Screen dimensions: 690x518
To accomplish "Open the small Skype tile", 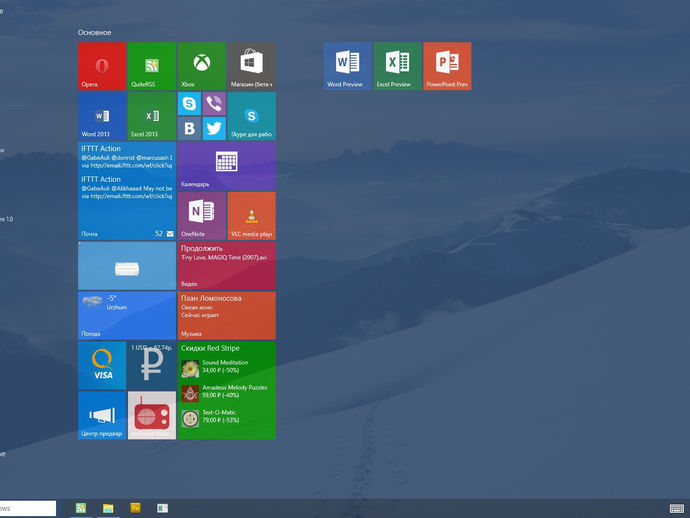I will click(x=189, y=103).
